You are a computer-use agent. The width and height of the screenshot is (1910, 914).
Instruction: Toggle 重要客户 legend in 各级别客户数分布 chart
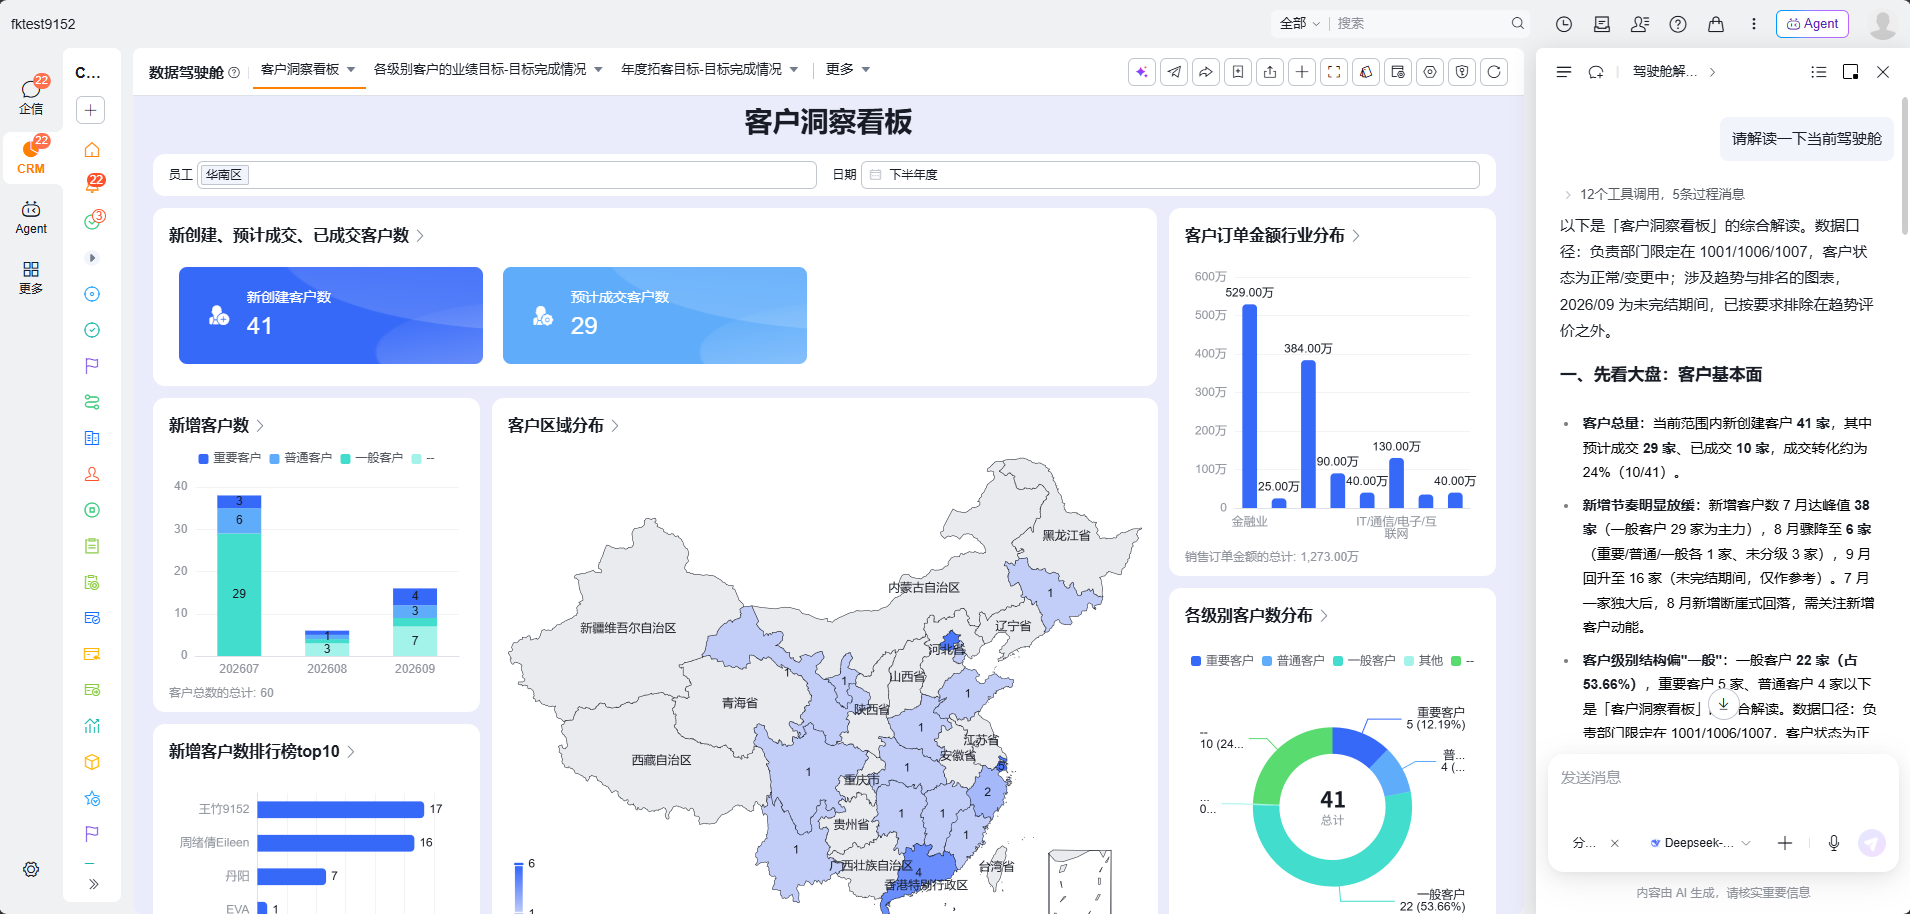(1222, 661)
